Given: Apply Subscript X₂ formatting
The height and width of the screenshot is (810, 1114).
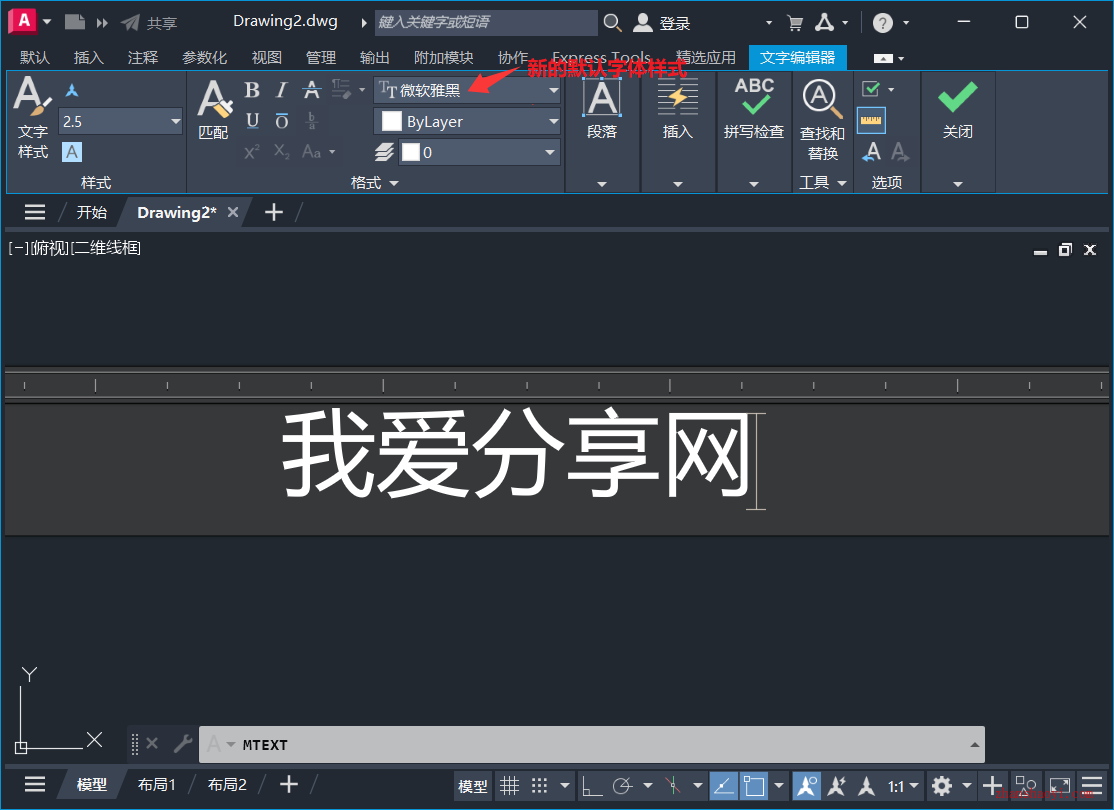Looking at the screenshot, I should pyautogui.click(x=281, y=152).
